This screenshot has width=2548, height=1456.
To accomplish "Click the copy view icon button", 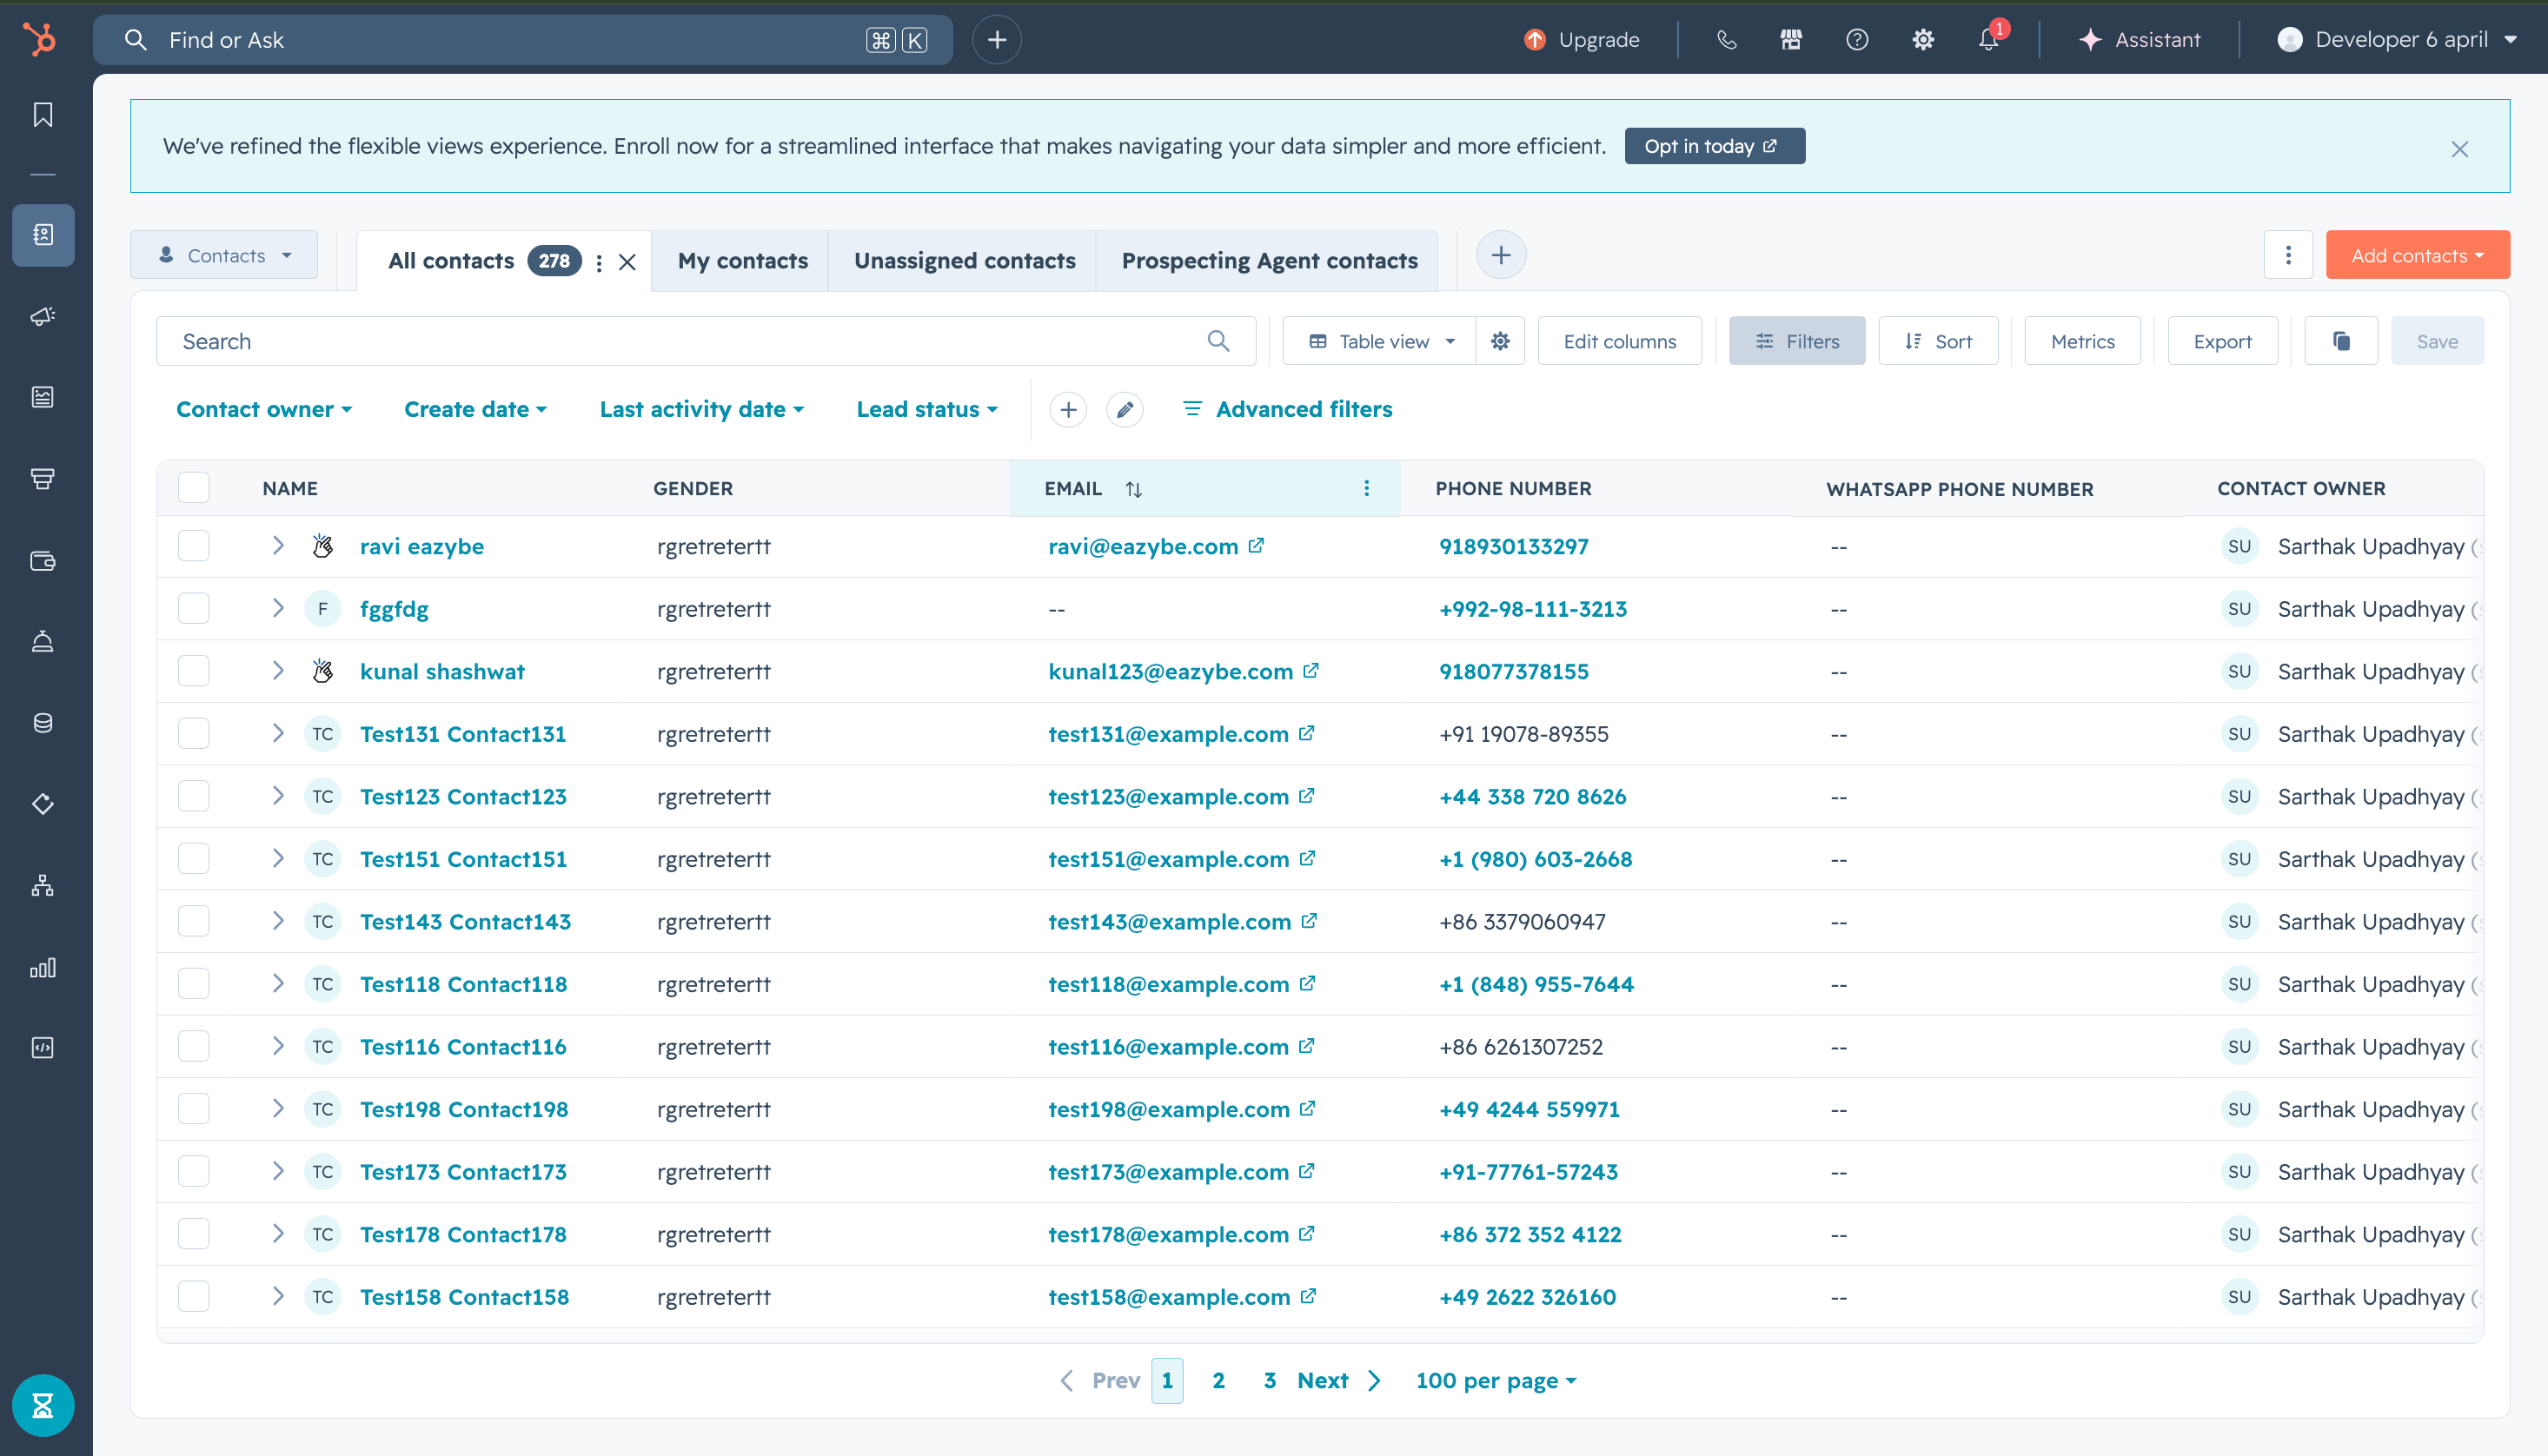I will point(2341,341).
